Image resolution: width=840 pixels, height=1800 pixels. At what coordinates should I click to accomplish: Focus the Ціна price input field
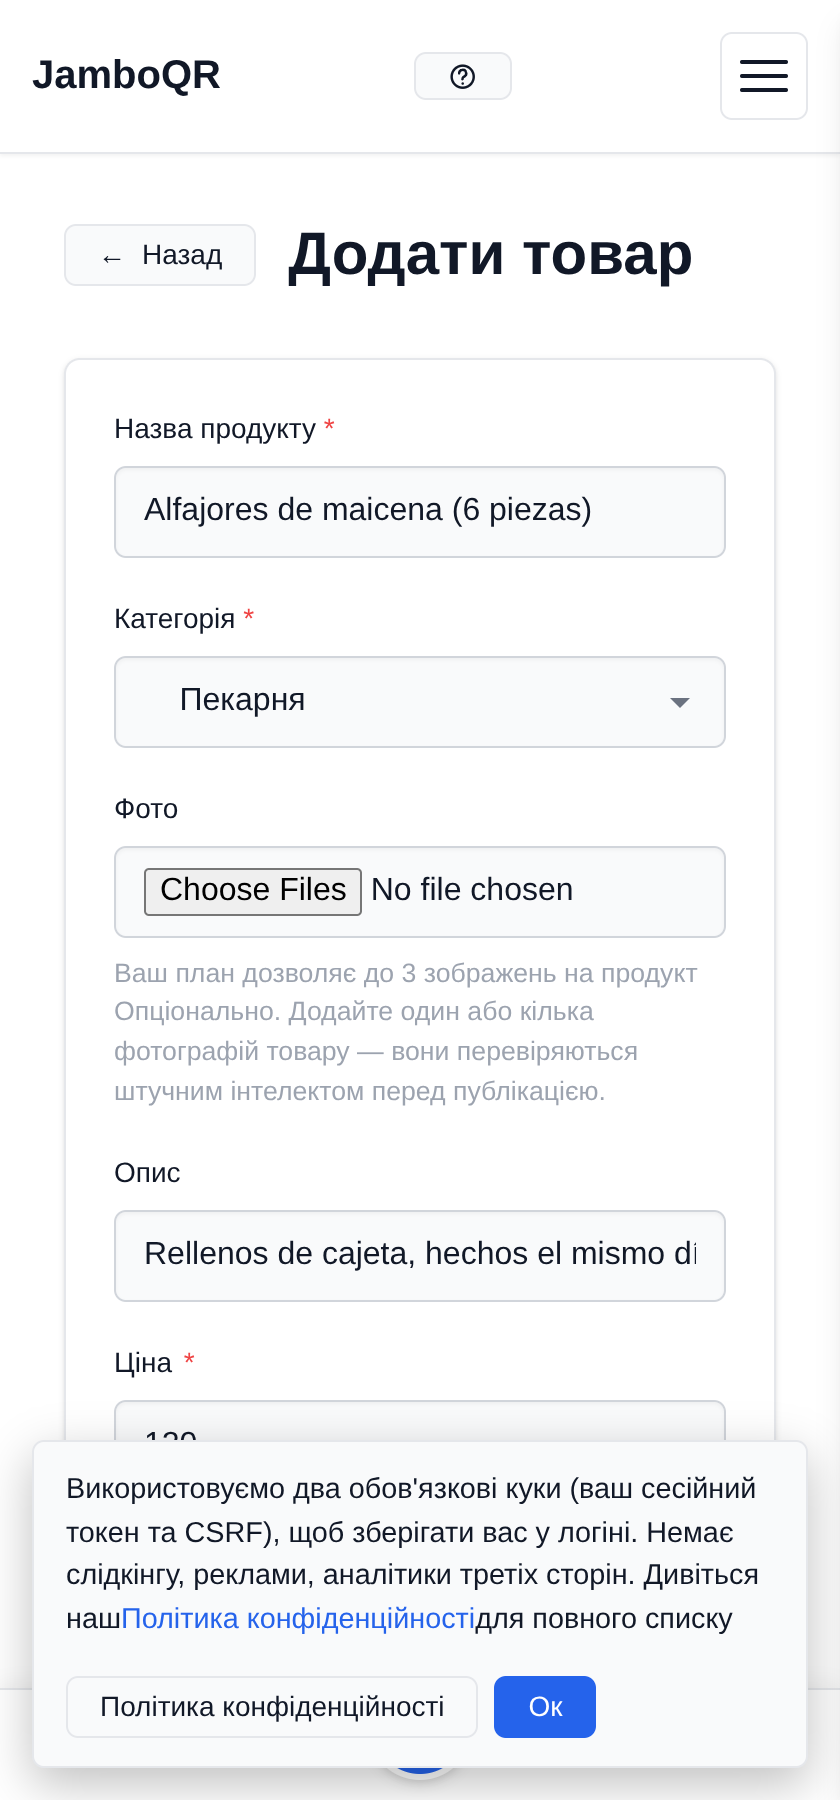420,1421
